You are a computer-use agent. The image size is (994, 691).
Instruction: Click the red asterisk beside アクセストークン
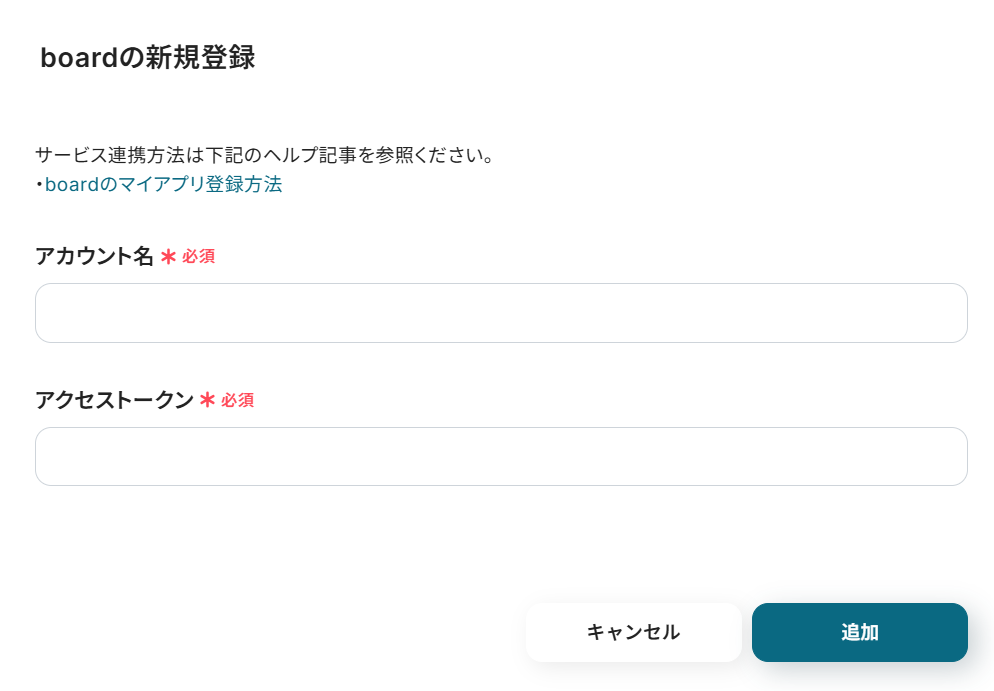coord(208,400)
